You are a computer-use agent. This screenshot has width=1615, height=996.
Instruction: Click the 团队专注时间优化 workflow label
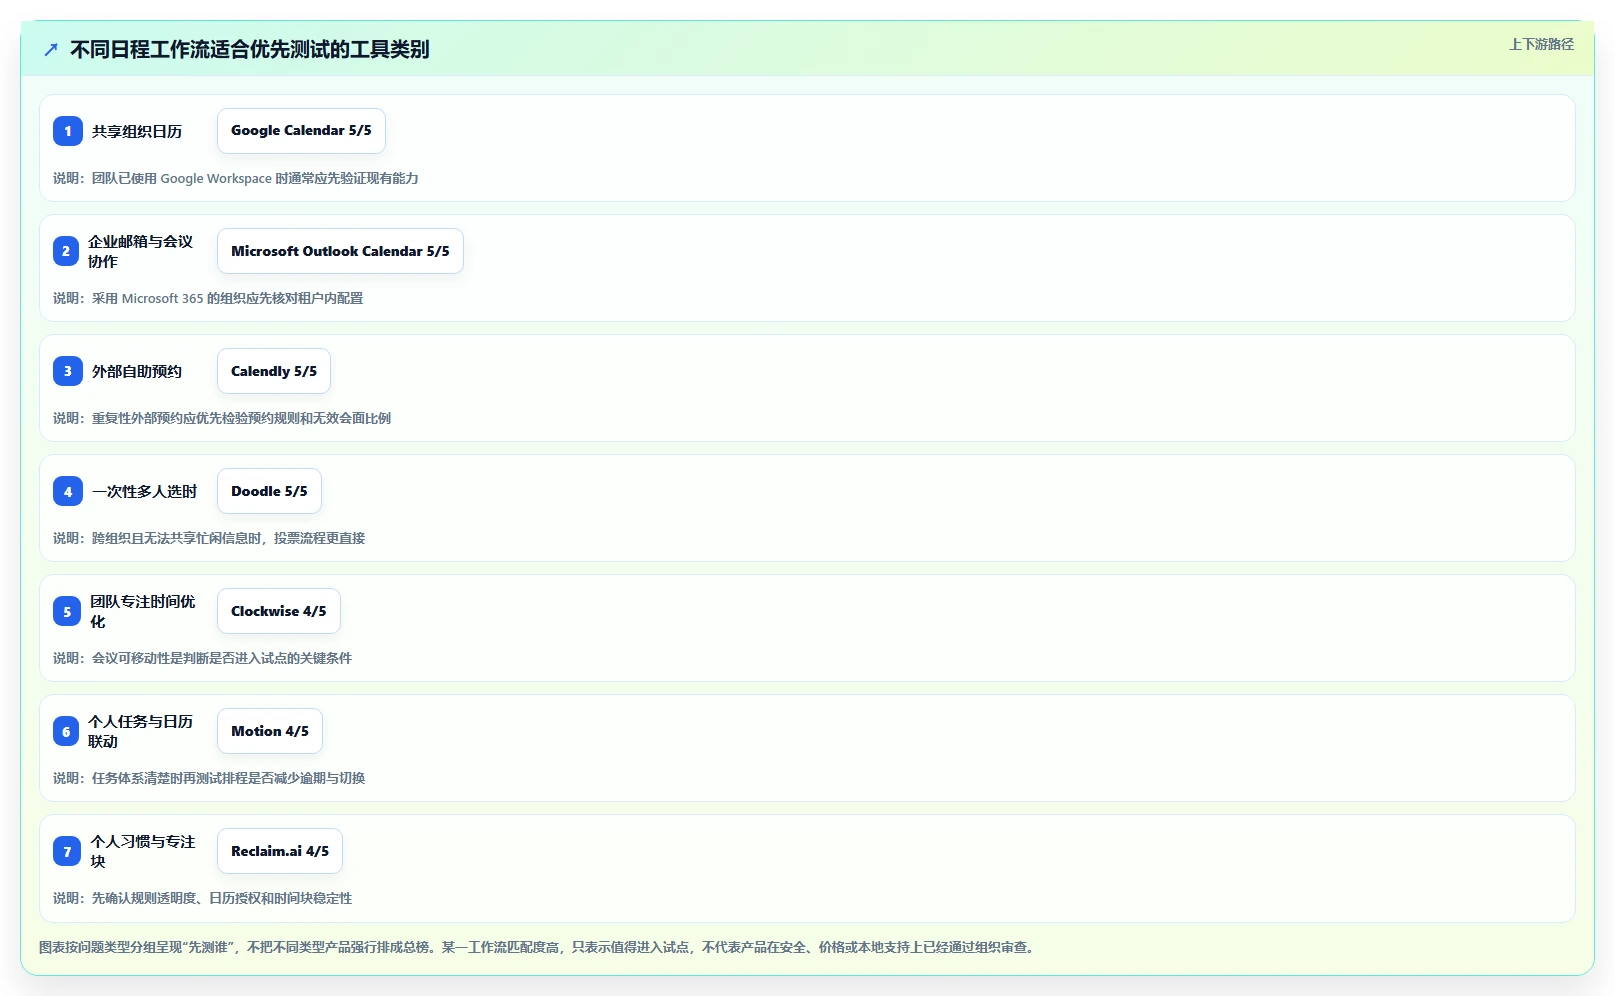(143, 611)
